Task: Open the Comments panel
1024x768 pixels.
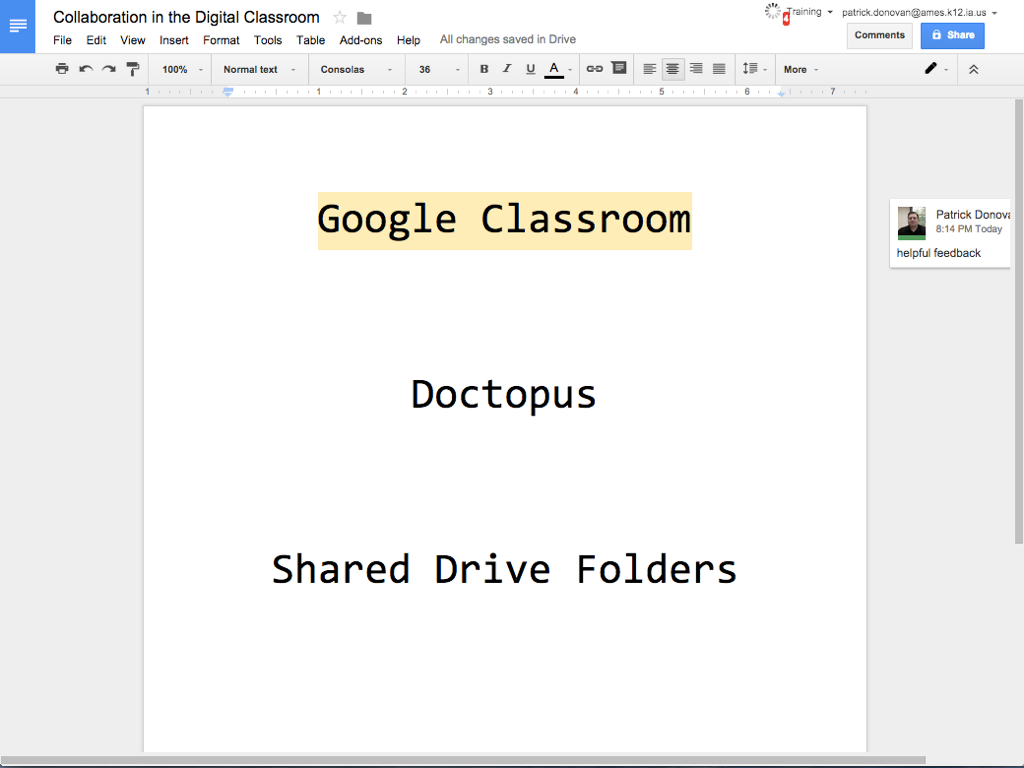Action: 879,35
